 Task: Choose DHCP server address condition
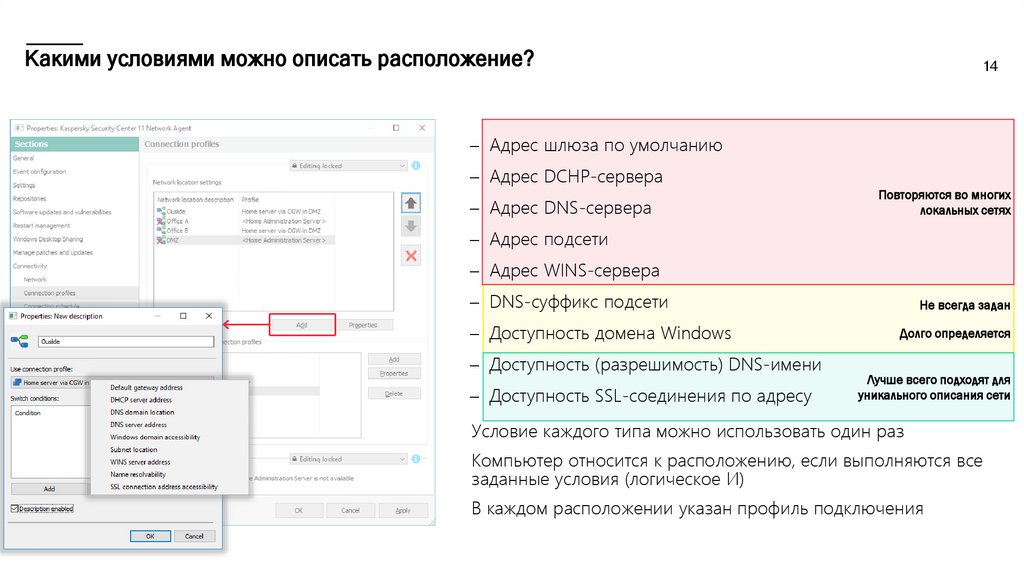coord(141,400)
